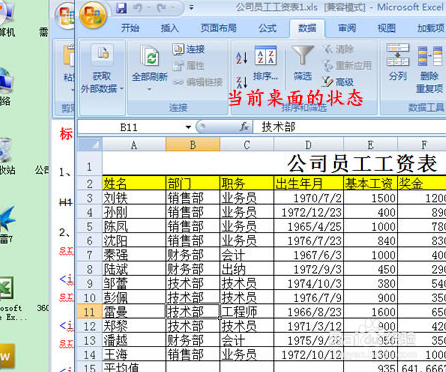Click the Redo arrow in quick access toolbar

pos(161,8)
